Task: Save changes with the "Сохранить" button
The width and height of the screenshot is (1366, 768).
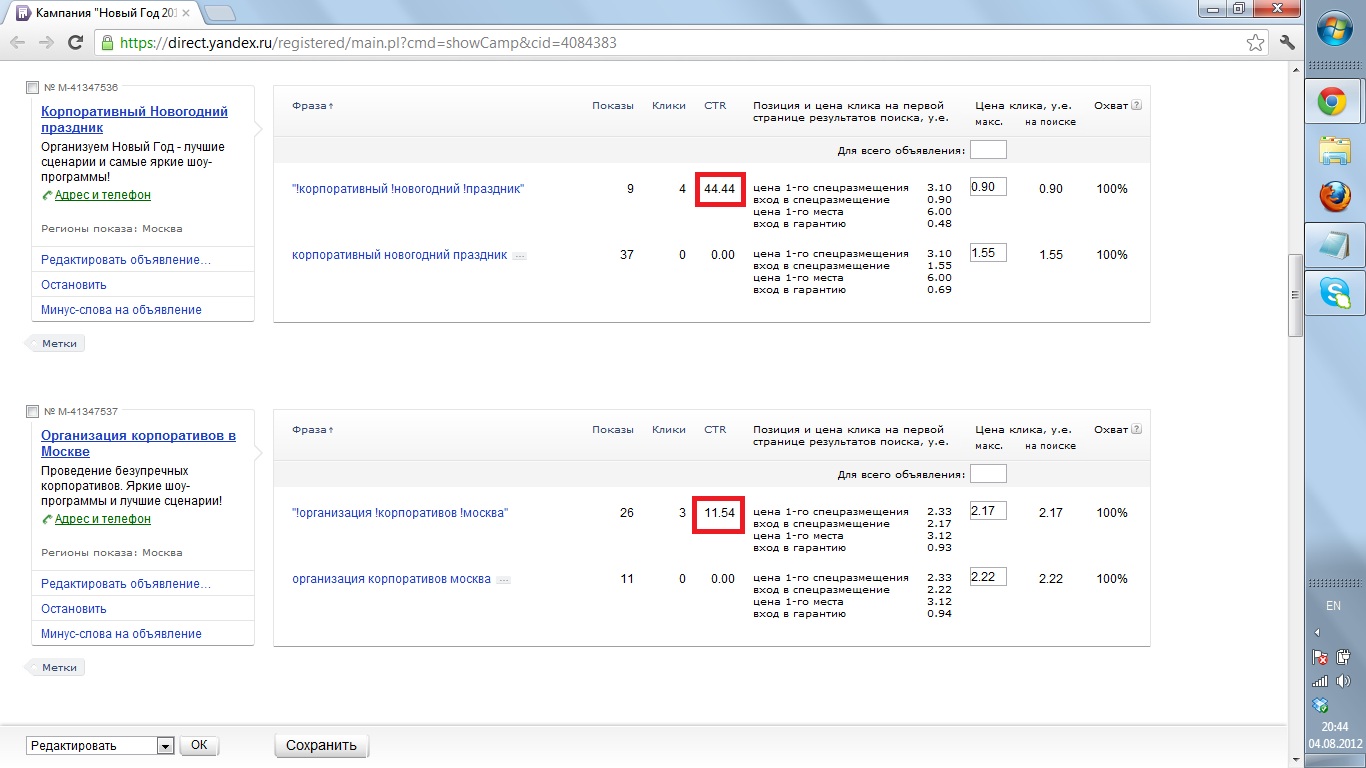Action: [x=322, y=746]
